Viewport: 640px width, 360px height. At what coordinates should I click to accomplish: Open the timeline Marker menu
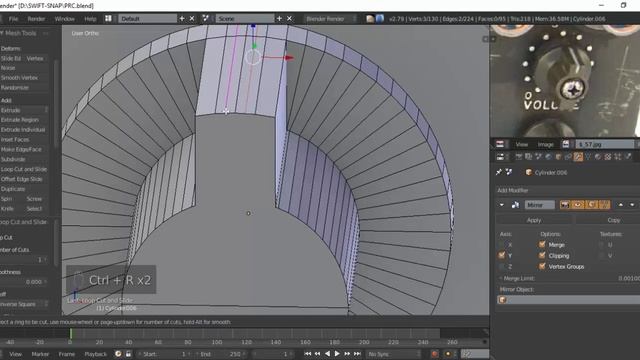point(40,354)
